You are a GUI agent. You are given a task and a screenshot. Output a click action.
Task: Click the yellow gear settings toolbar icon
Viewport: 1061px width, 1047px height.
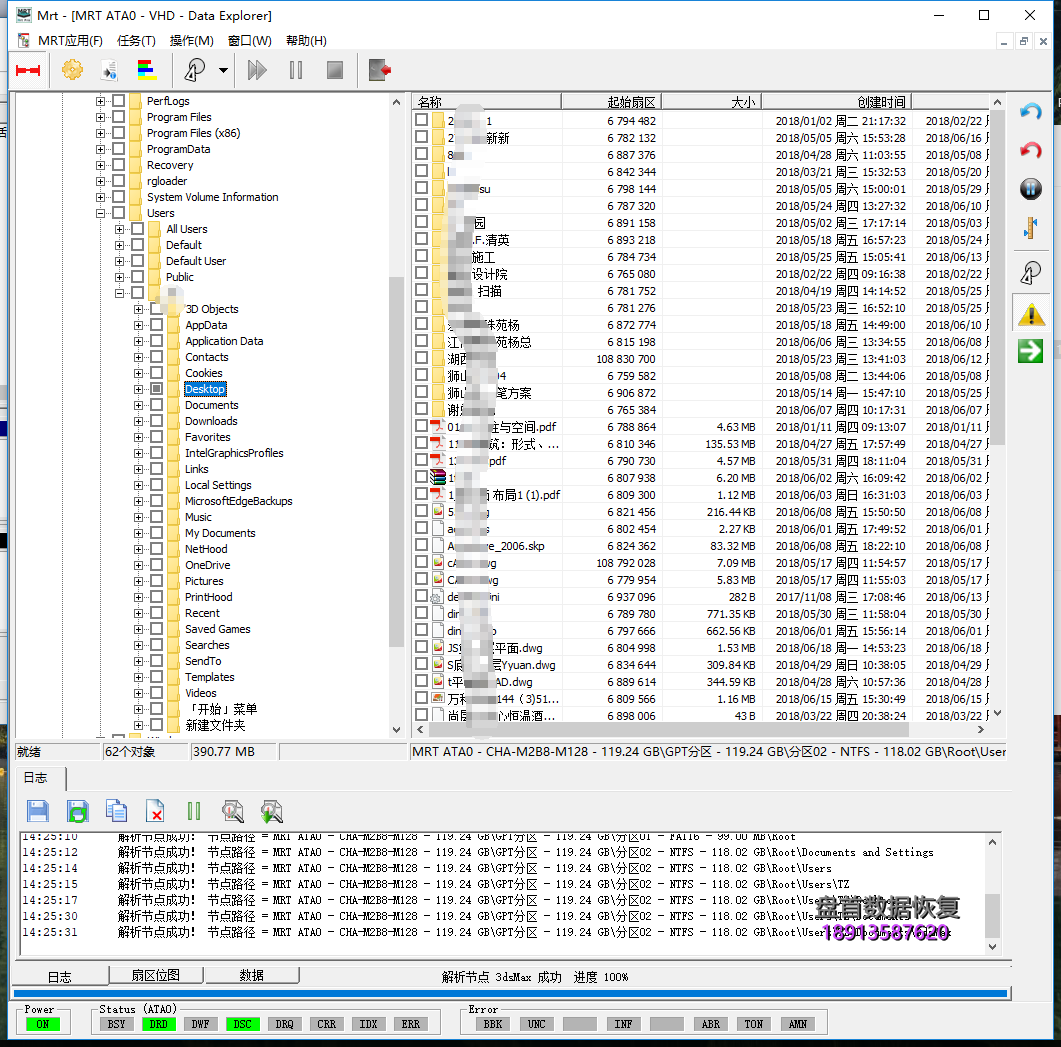pos(72,70)
